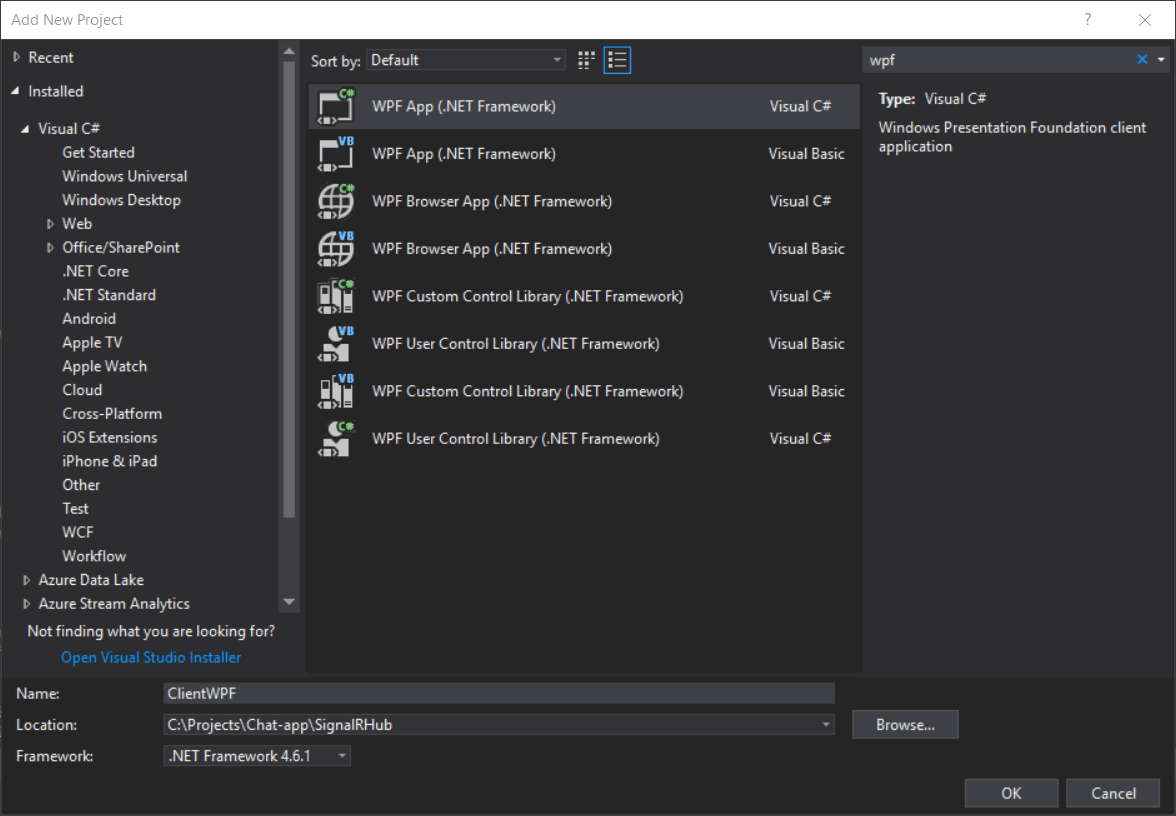
Task: Open the help question mark button
Action: (1088, 20)
